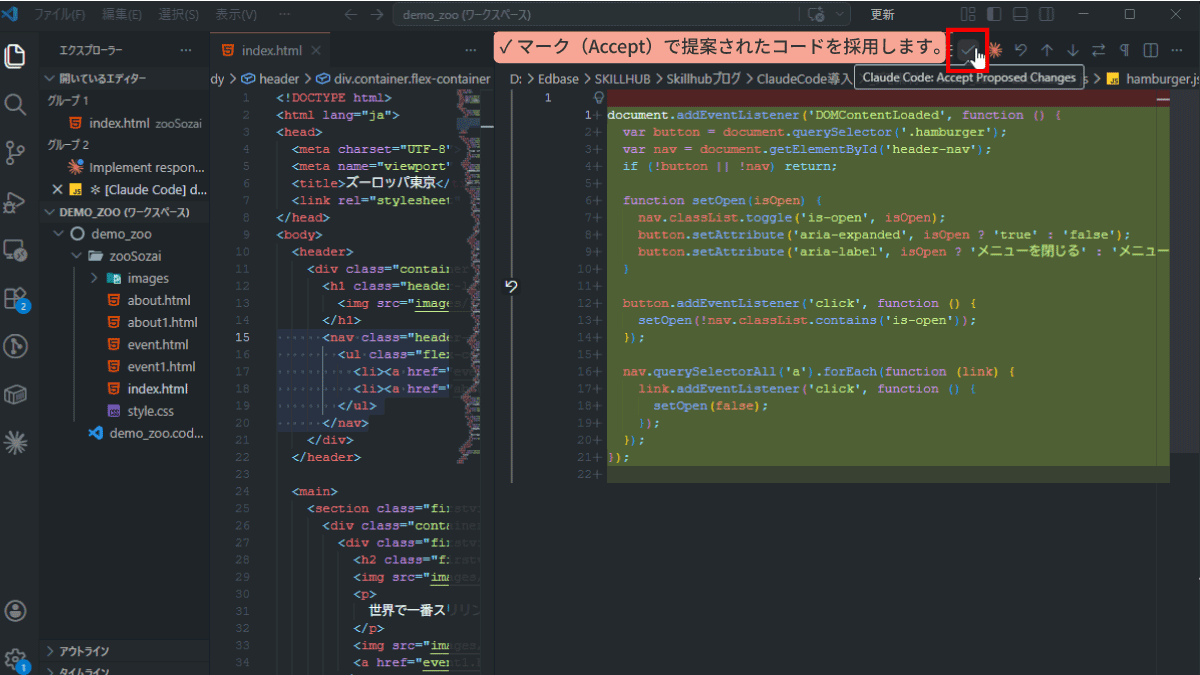Go to previous change using up arrow
The height and width of the screenshot is (675, 1200).
point(1046,50)
